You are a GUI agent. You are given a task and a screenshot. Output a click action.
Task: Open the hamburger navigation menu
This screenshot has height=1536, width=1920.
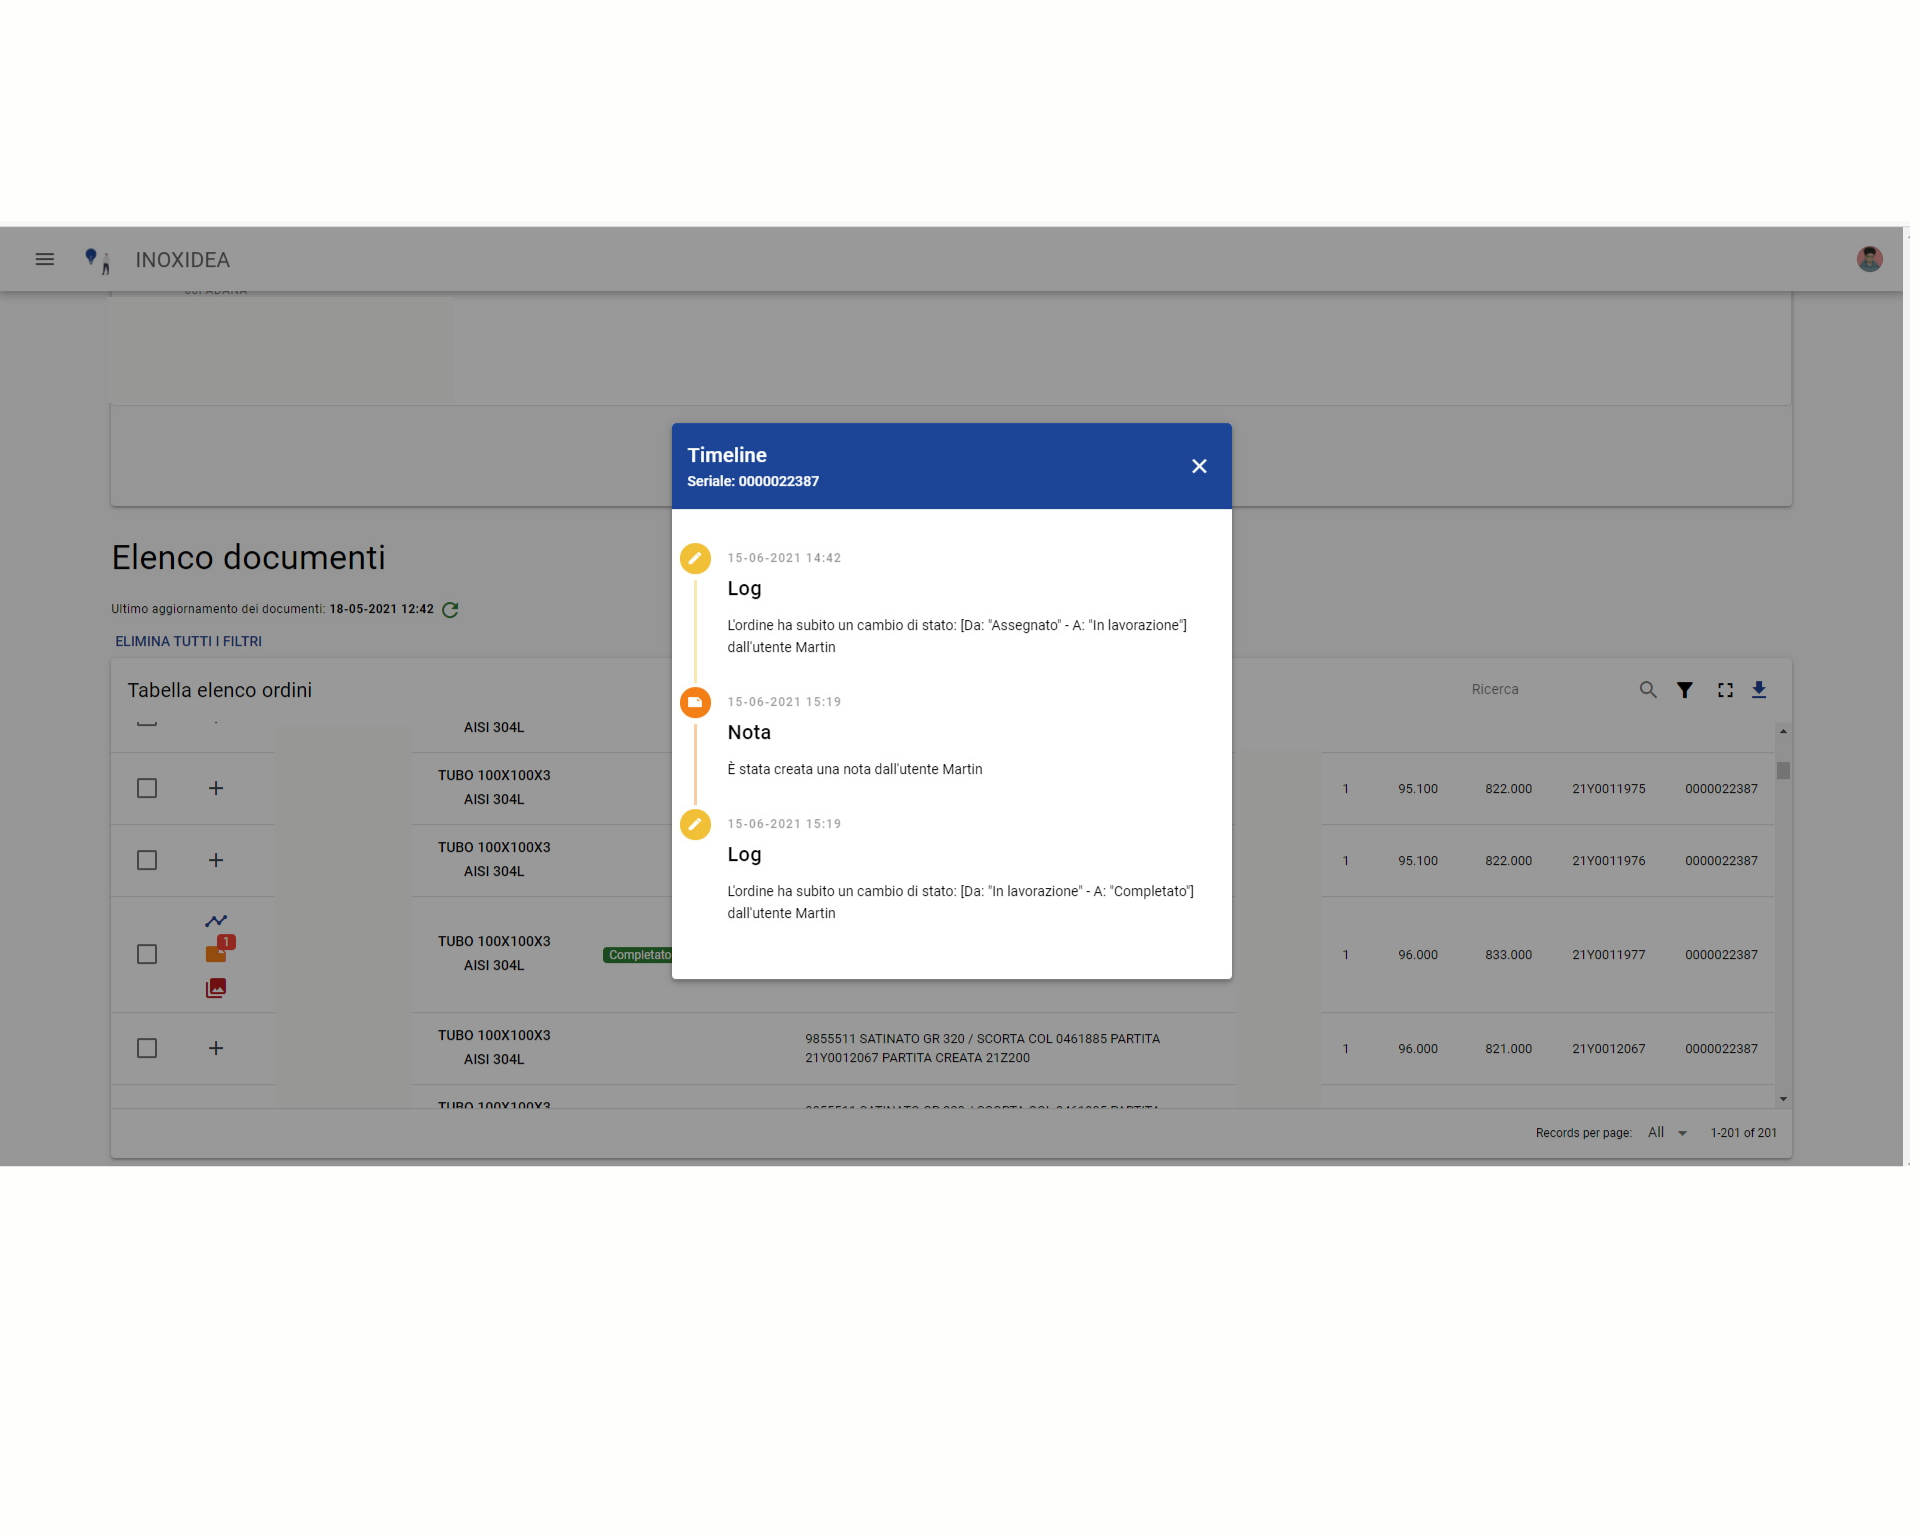(x=45, y=259)
